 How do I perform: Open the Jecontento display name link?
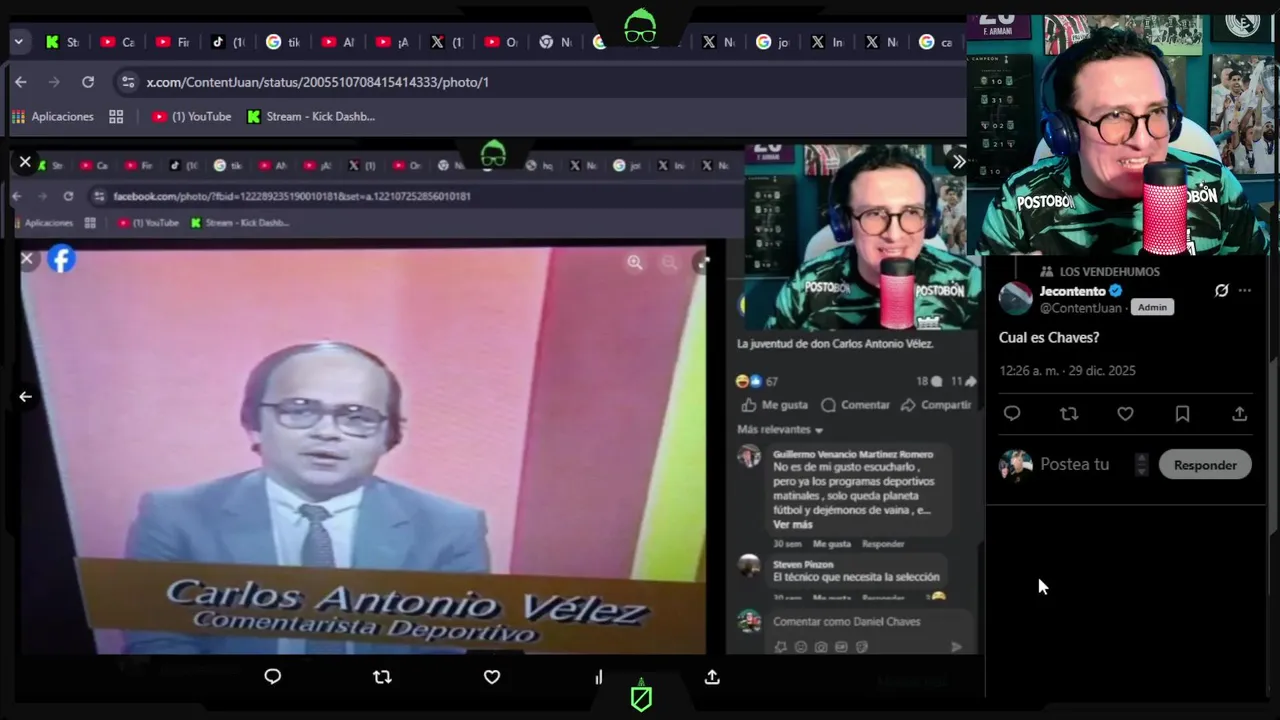coord(1072,291)
